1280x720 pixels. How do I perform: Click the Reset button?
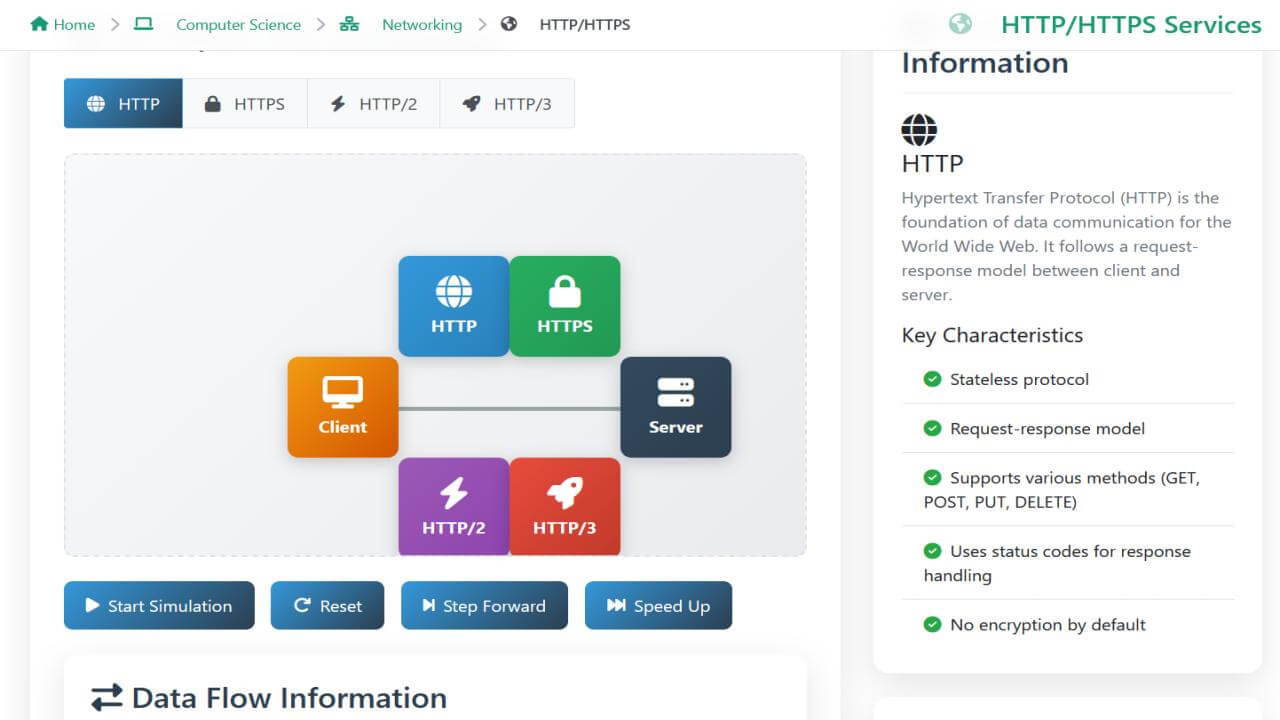[x=327, y=605]
